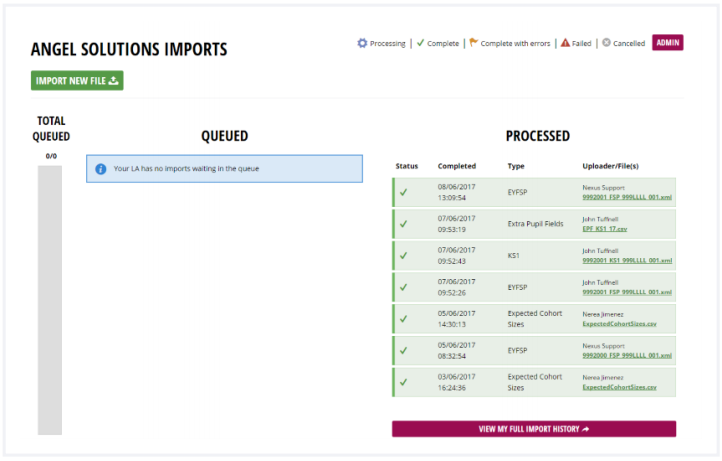
Task: Click the Complete checkmark legend icon
Action: tap(420, 43)
